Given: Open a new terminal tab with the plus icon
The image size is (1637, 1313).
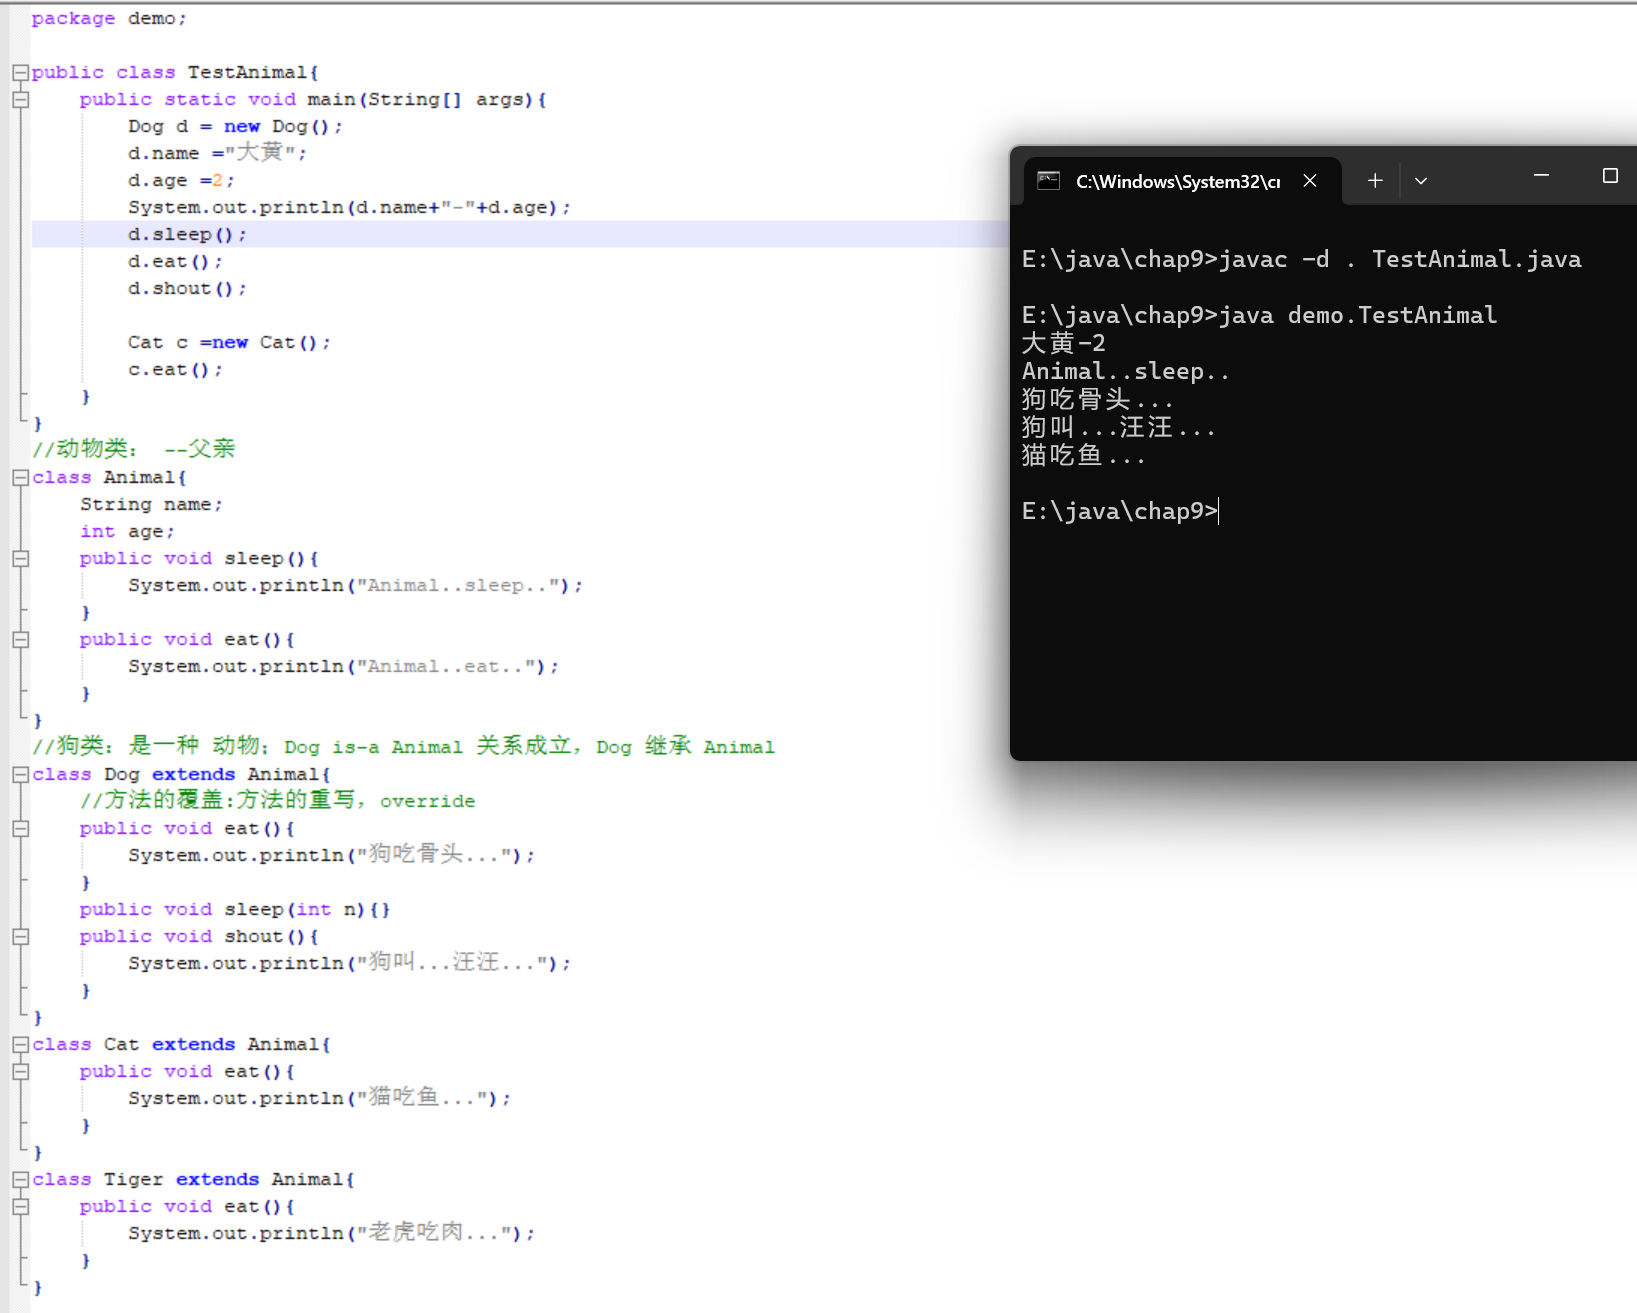Looking at the screenshot, I should [x=1374, y=180].
